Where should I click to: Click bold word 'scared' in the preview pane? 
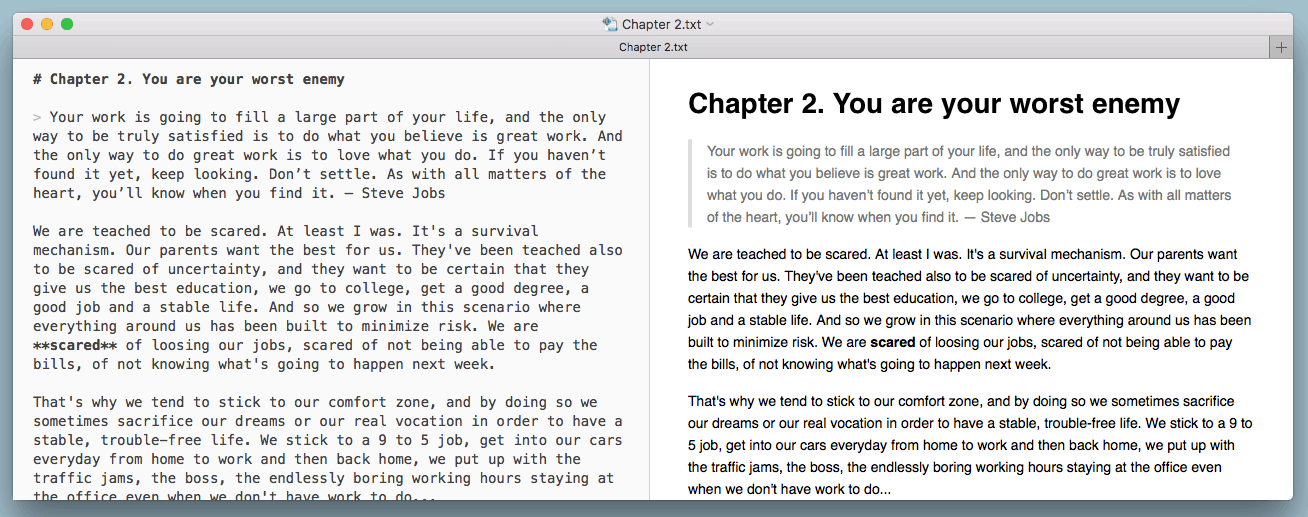tap(893, 342)
